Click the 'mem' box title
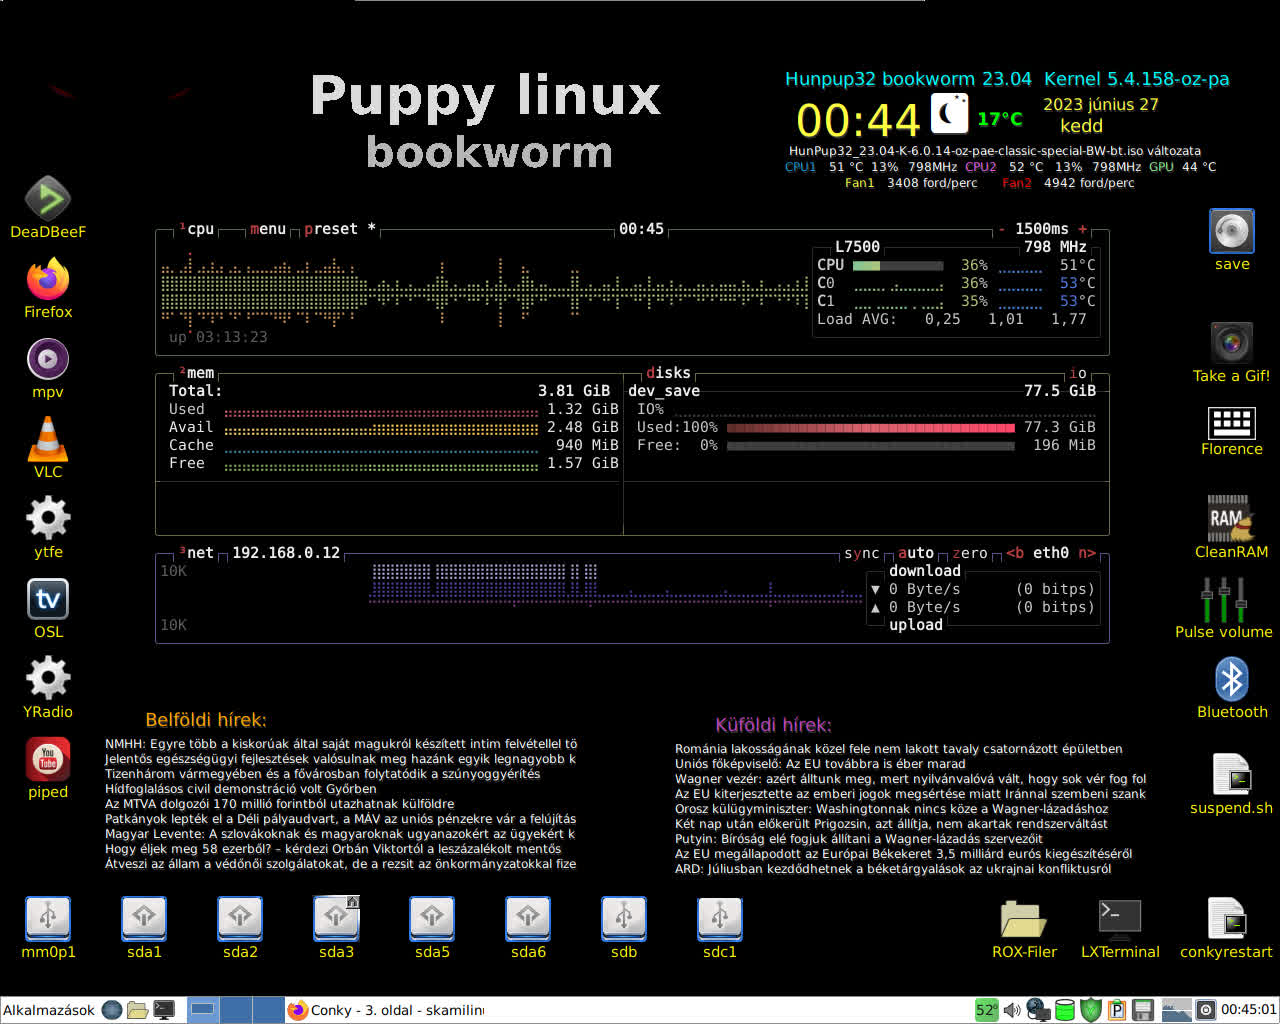1280x1024 pixels. coord(200,373)
